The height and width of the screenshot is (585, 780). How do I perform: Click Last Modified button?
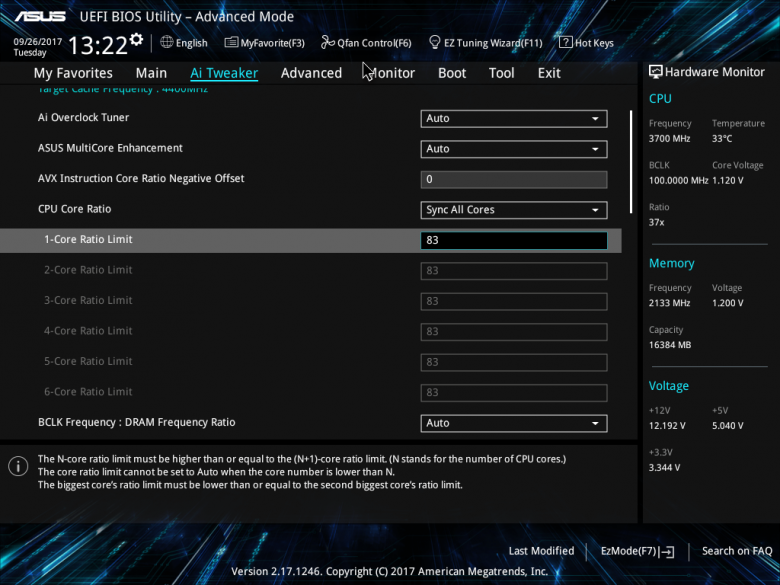[x=541, y=551]
